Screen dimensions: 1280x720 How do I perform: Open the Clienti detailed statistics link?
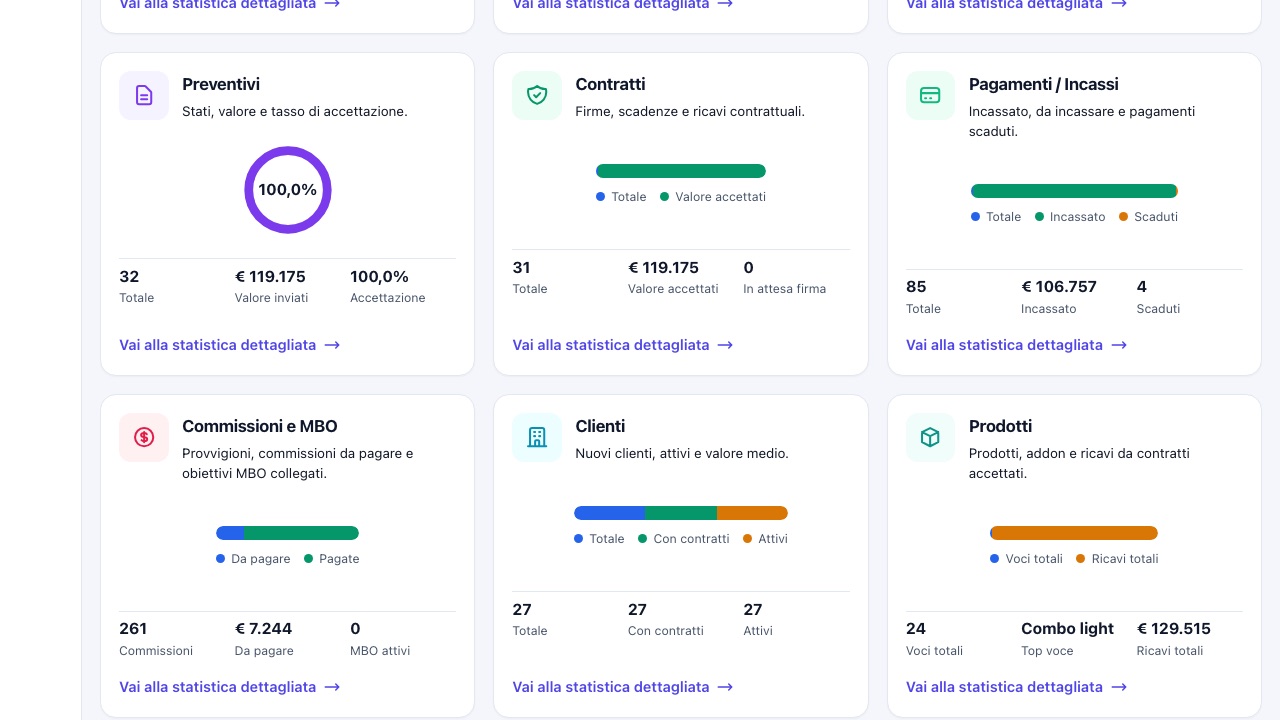623,687
